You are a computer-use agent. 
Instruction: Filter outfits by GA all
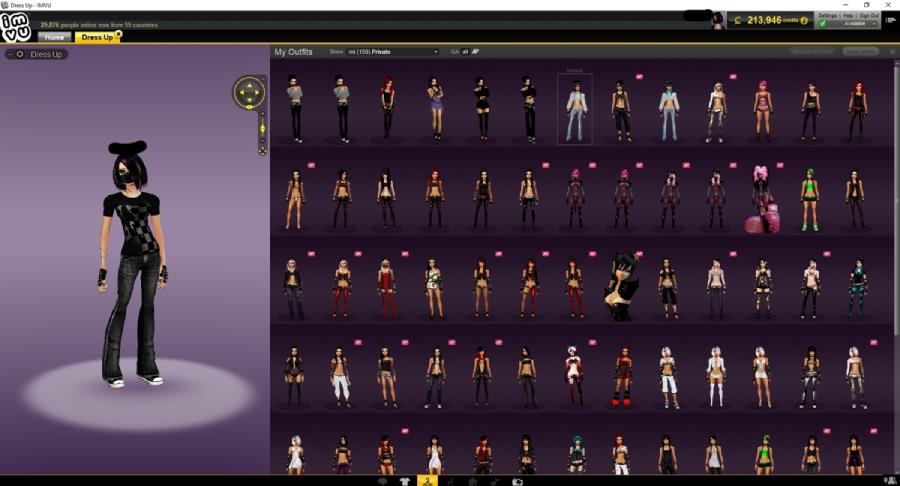(465, 52)
